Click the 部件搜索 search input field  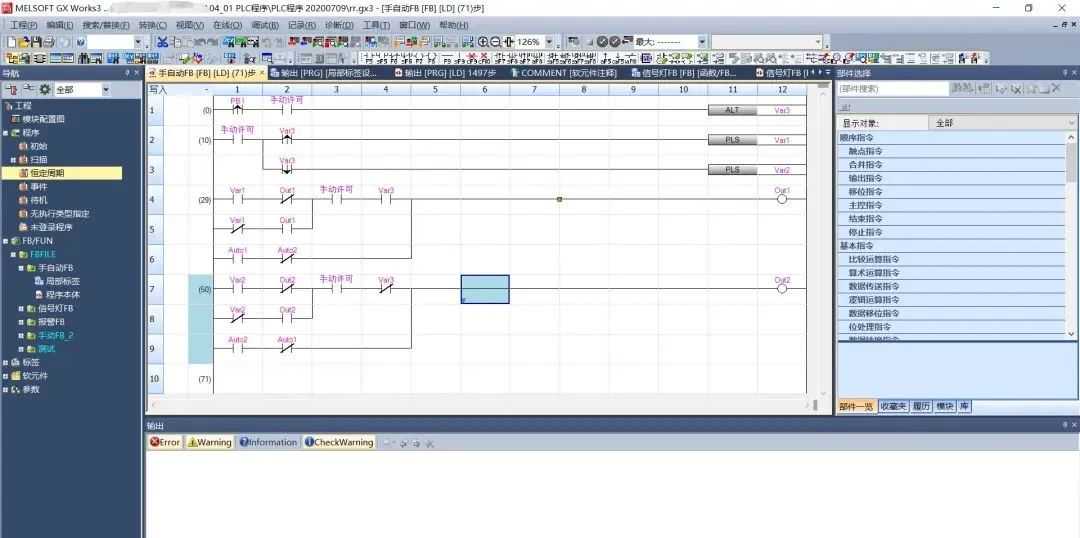pyautogui.click(x=890, y=89)
